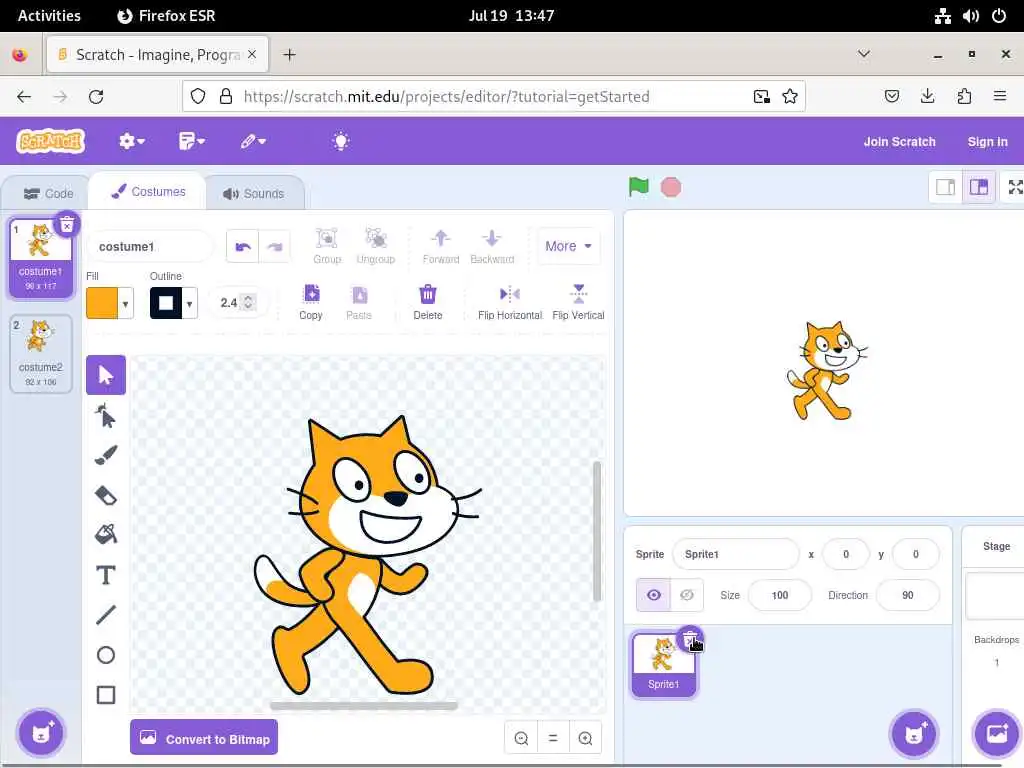1024x768 pixels.
Task: Click the Firefox ESR top bar menu
Action: pos(166,16)
